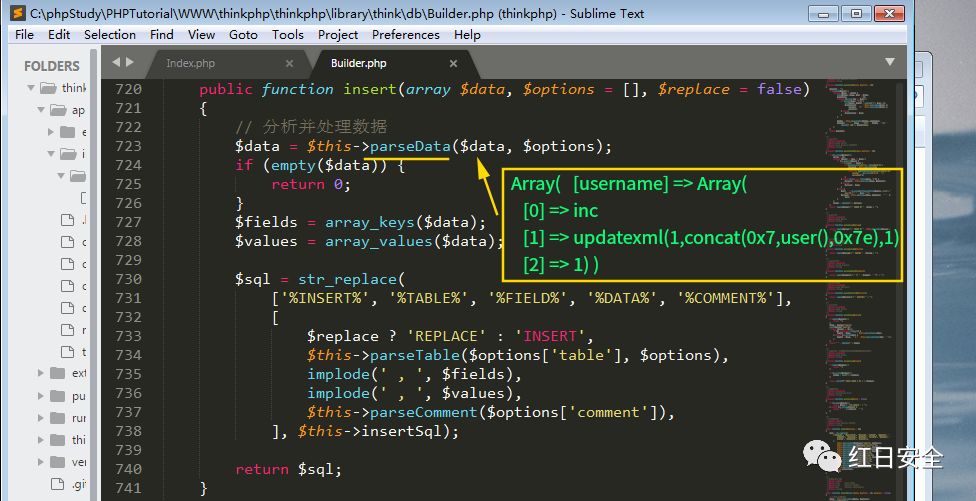976x501 pixels.
Task: Click the 'ext' folder icon
Action: pos(58,373)
